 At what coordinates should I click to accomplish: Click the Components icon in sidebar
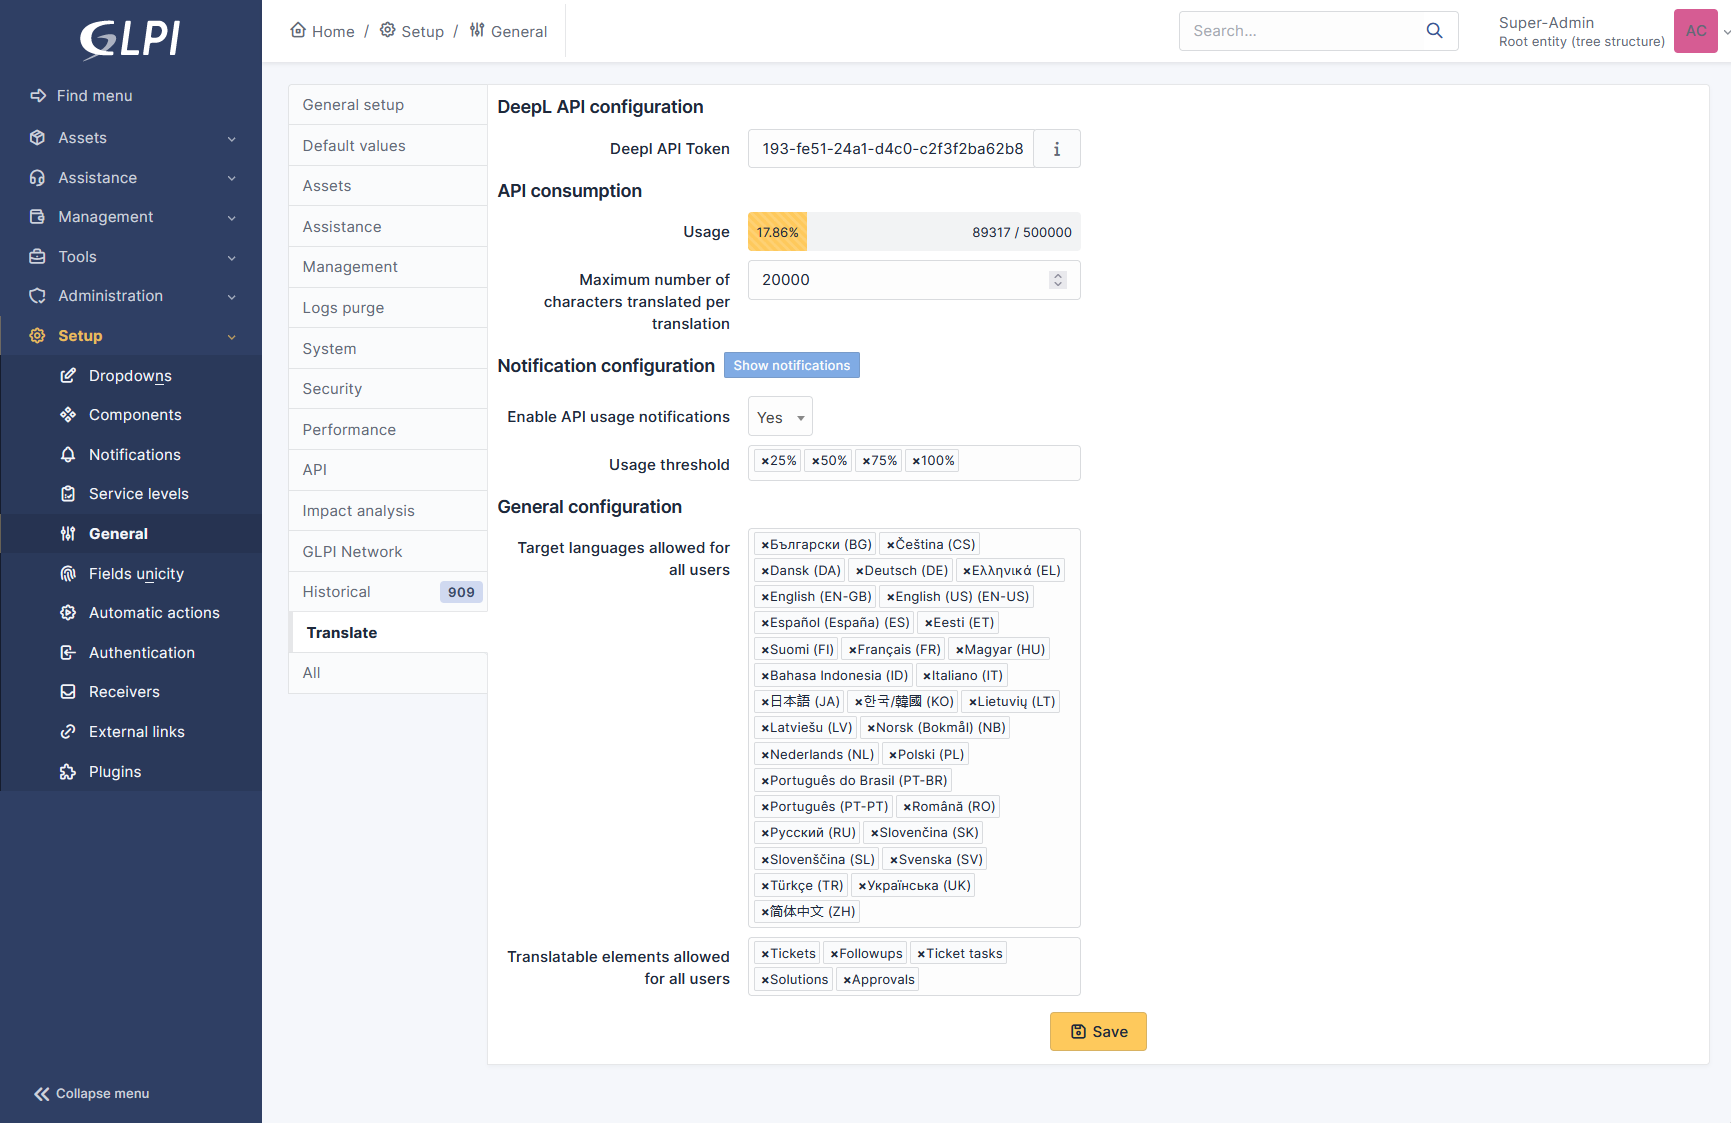(68, 415)
